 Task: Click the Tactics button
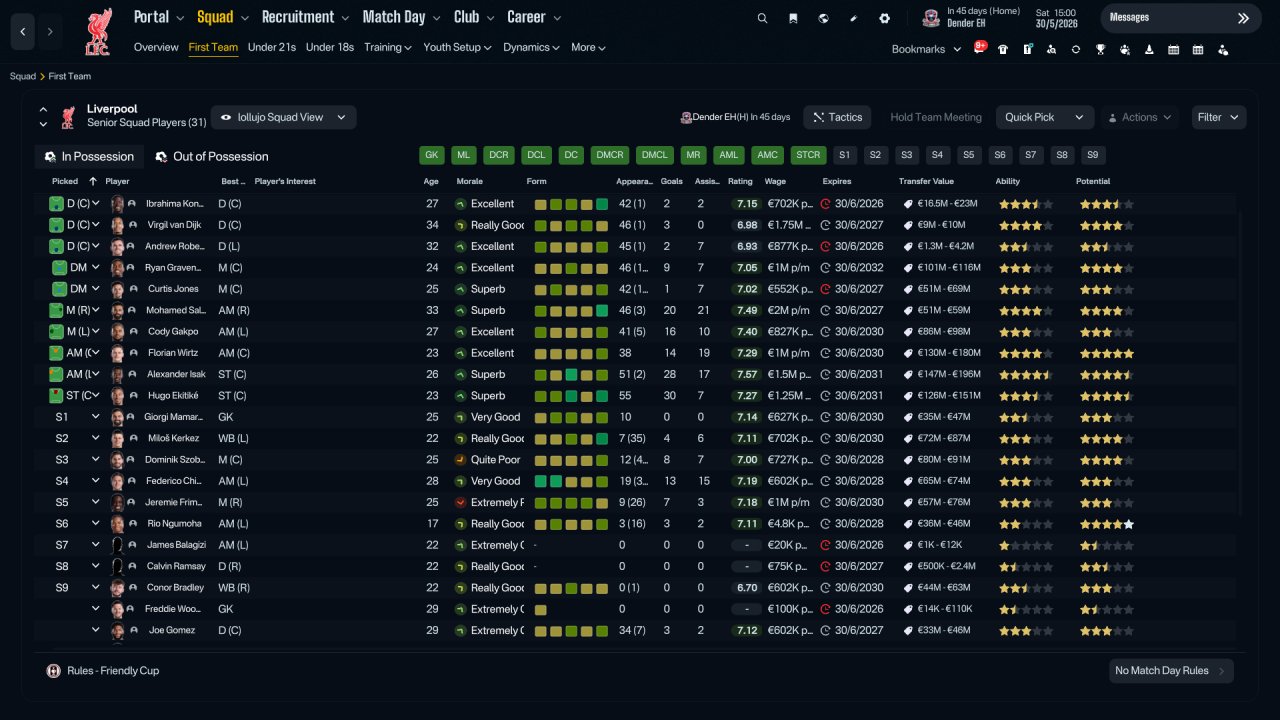pyautogui.click(x=838, y=117)
